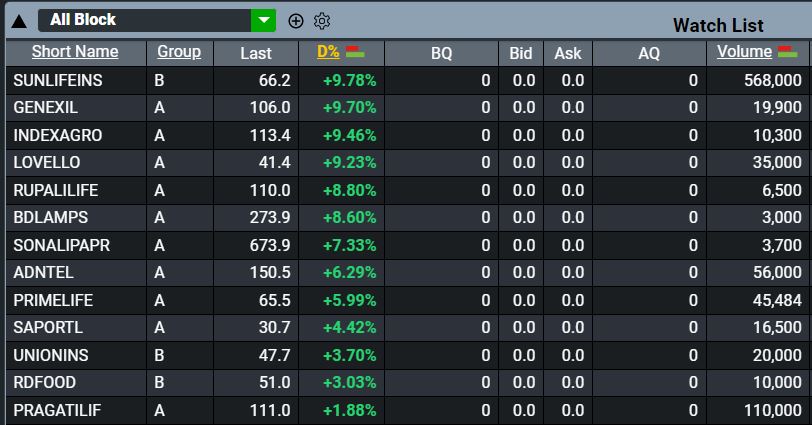Sort the list by D% header

(x=328, y=52)
